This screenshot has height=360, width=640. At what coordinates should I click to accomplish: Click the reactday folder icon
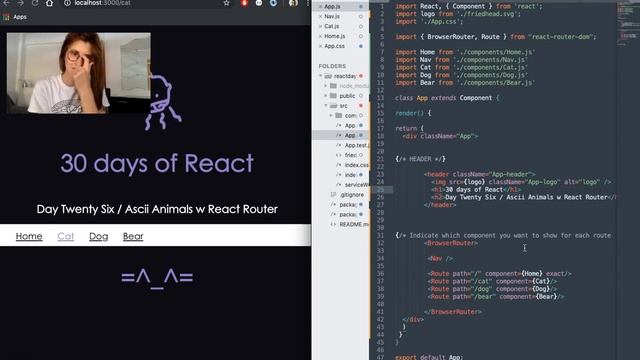[x=328, y=76]
